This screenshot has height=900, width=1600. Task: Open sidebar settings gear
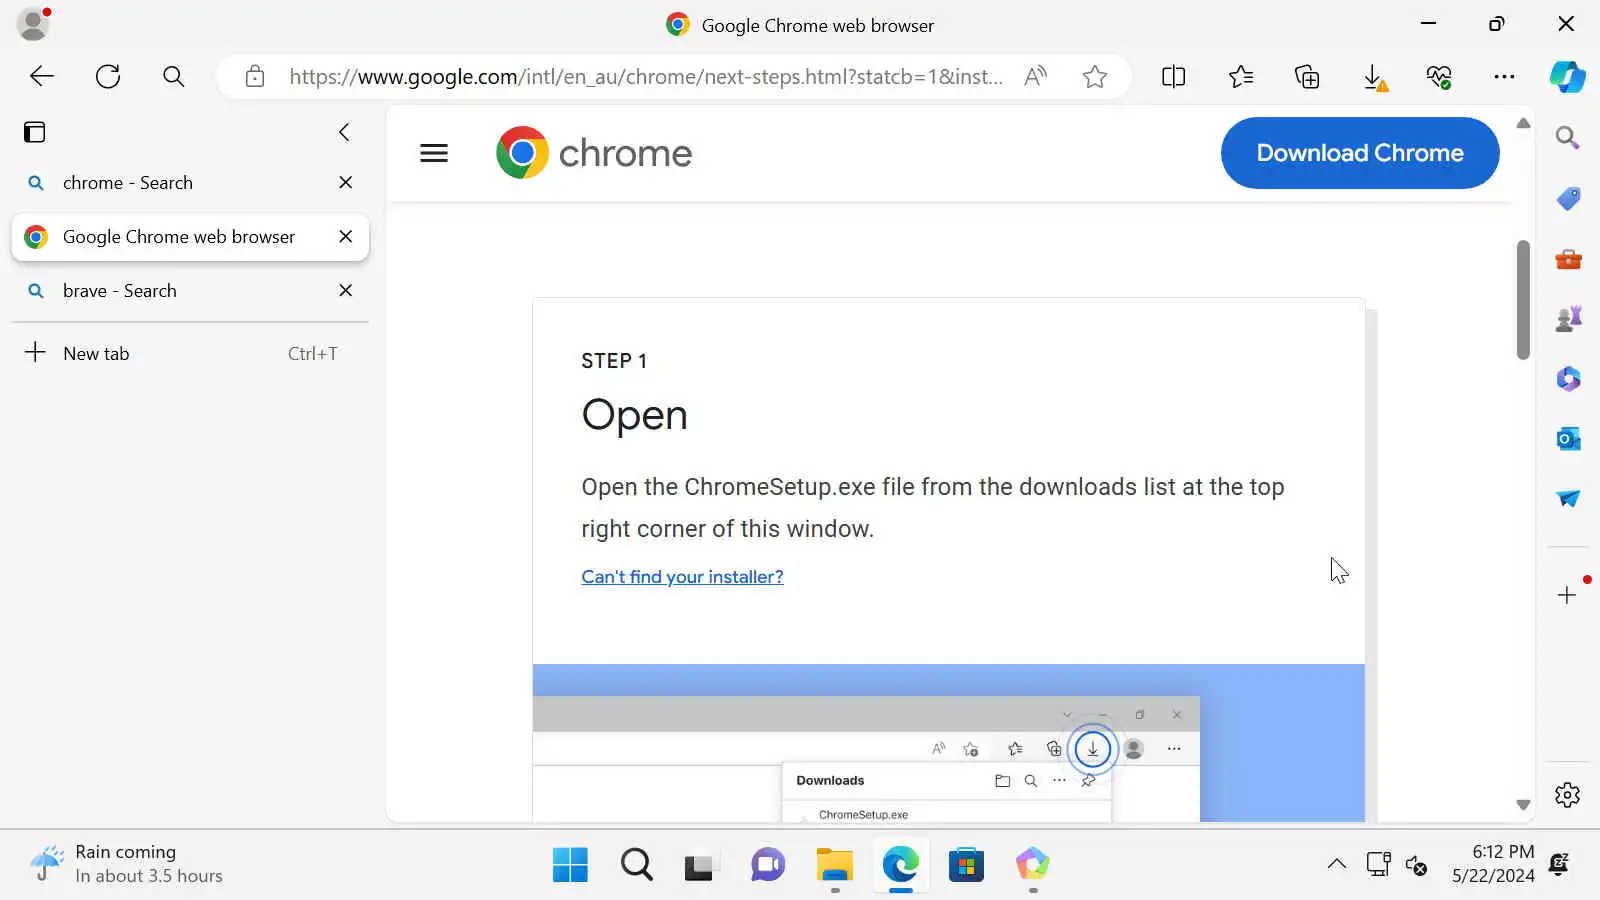coord(1568,795)
